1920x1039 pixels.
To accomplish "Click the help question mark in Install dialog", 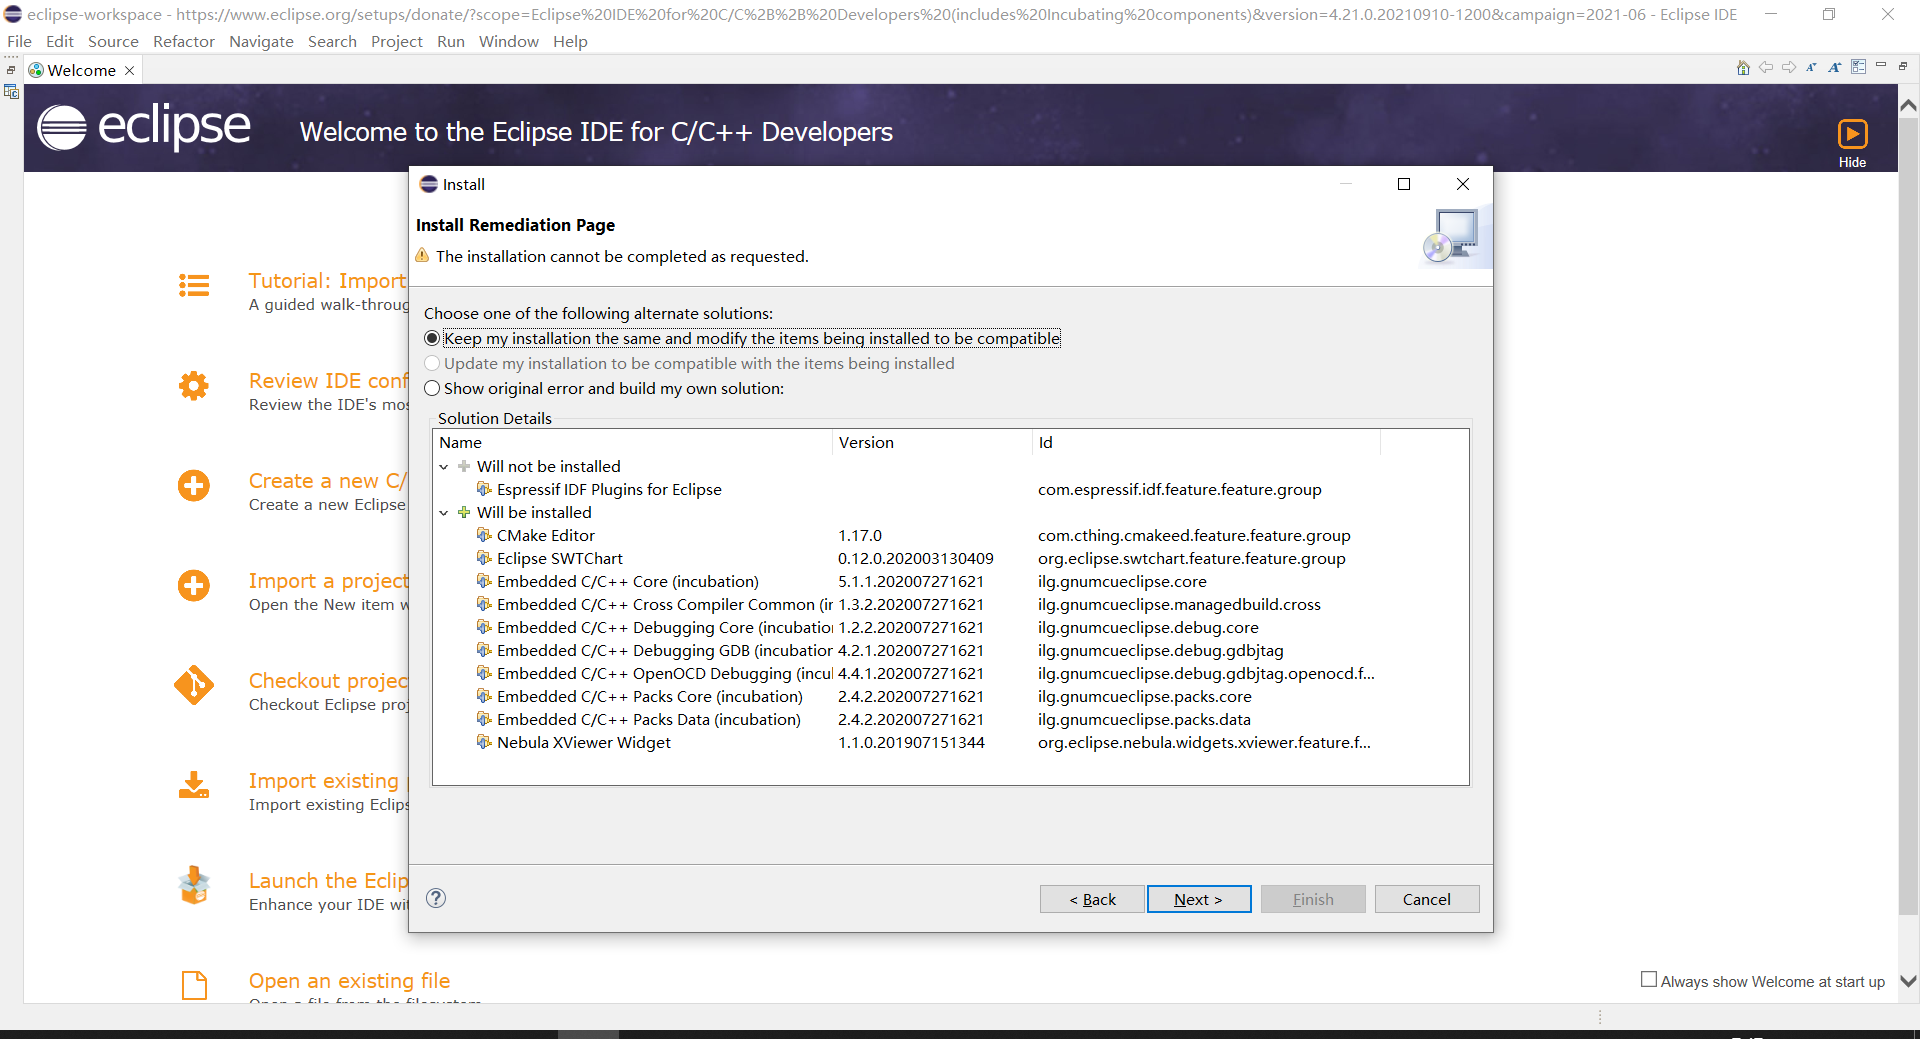I will click(x=436, y=898).
